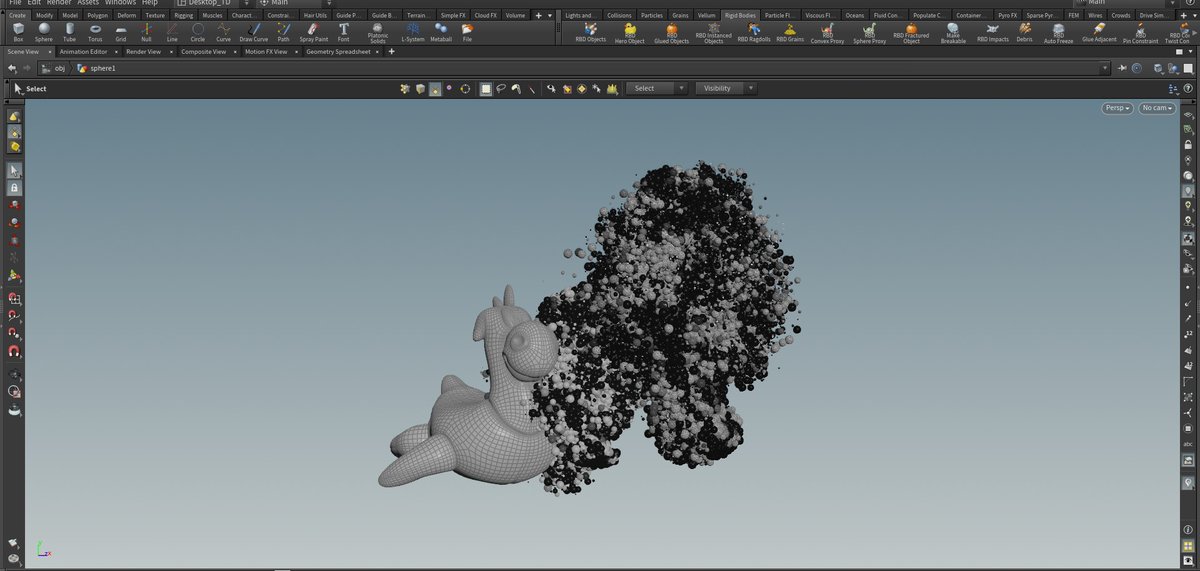Select the L-System shelf tool
The height and width of the screenshot is (571, 1200).
pos(412,32)
